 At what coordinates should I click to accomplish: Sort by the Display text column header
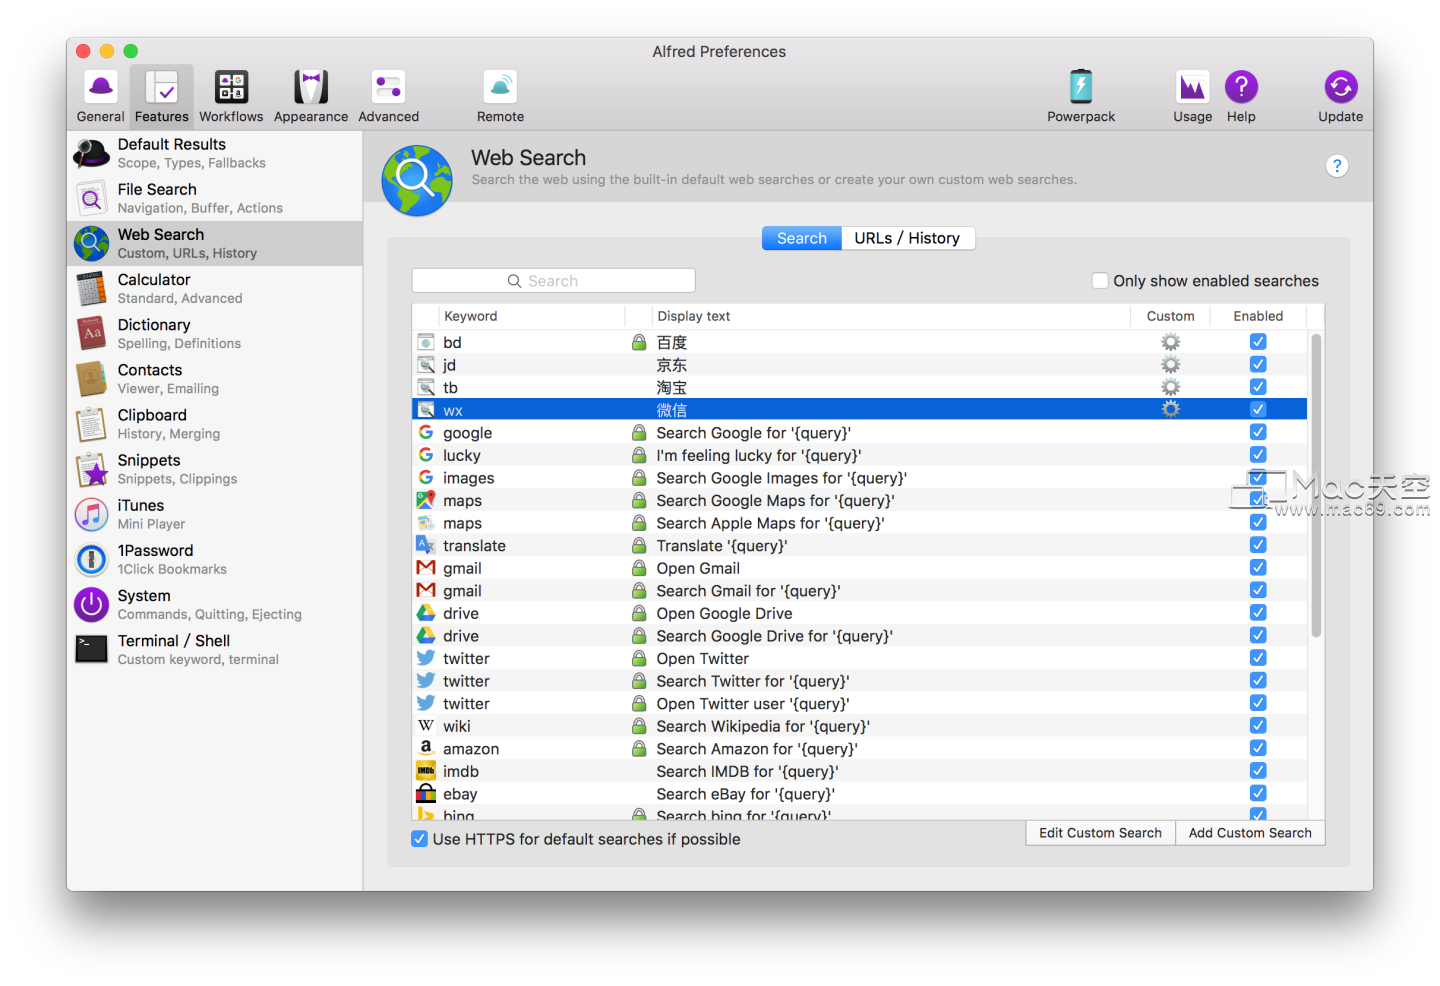tap(890, 316)
